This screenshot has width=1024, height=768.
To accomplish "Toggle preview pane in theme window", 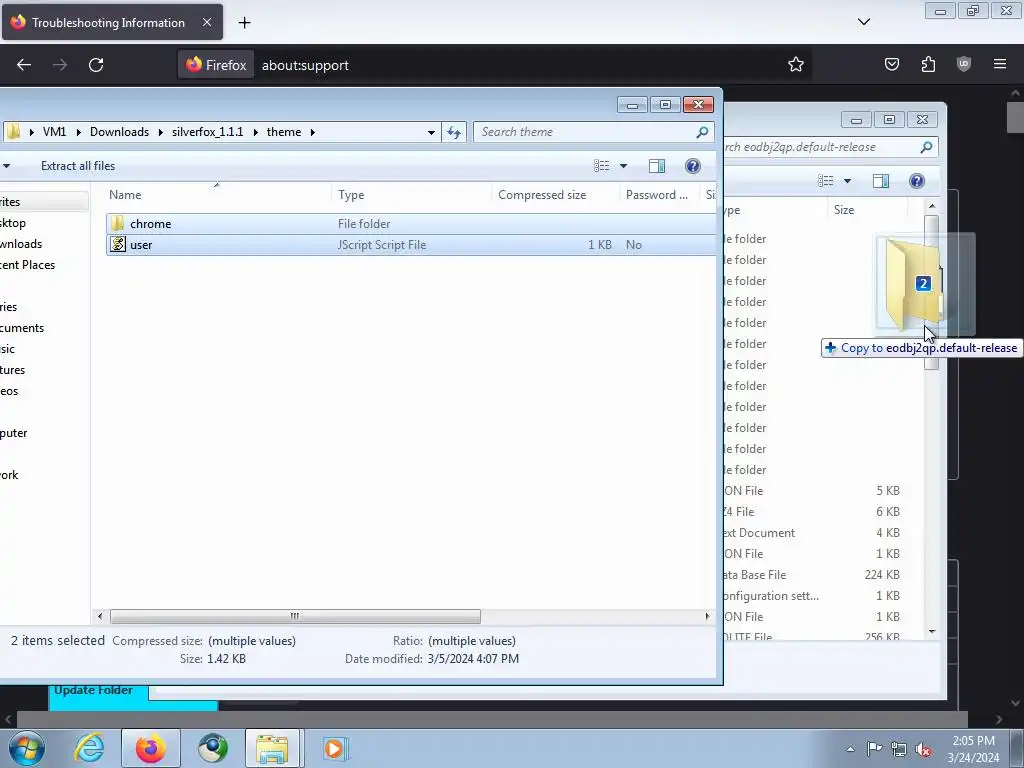I will coord(657,166).
